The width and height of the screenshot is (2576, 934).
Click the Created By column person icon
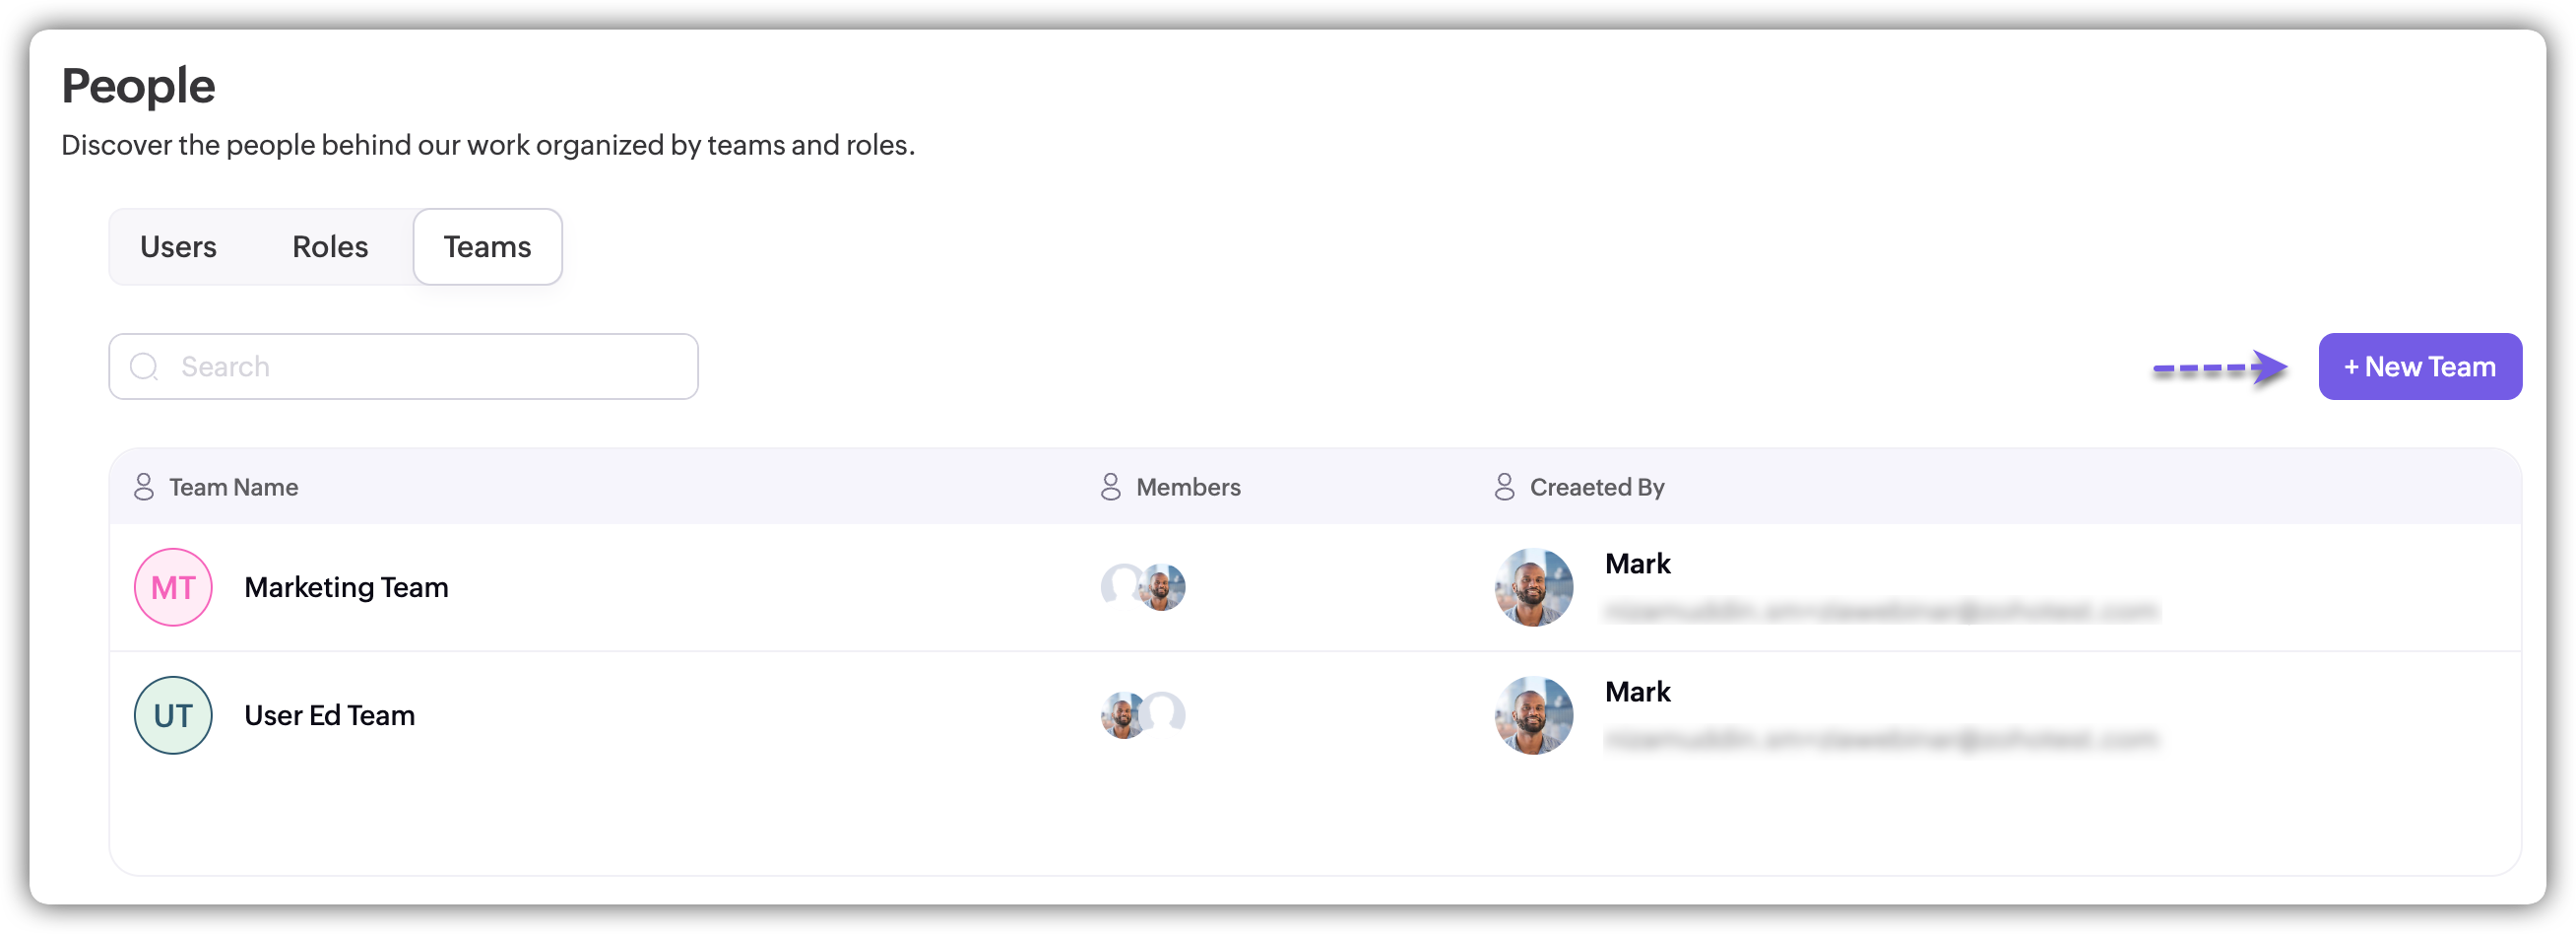click(x=1504, y=487)
